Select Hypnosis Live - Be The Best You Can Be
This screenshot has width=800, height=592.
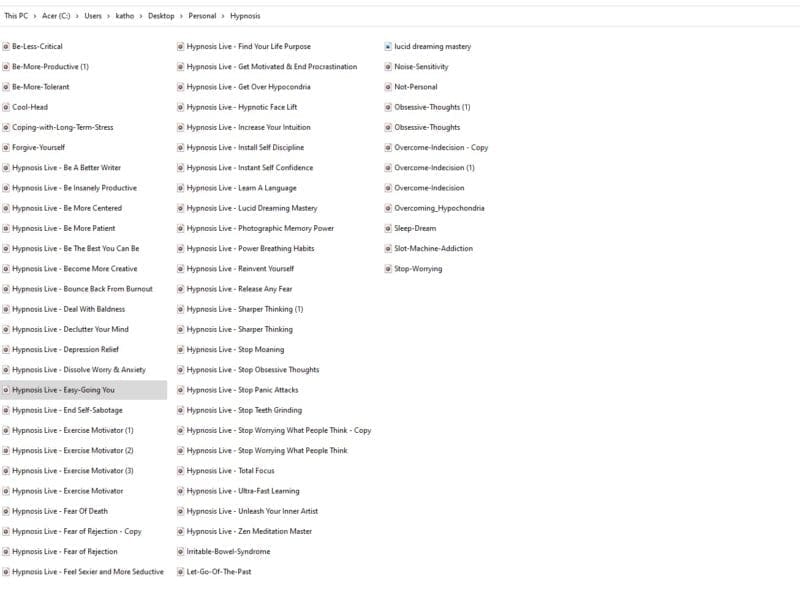point(76,249)
